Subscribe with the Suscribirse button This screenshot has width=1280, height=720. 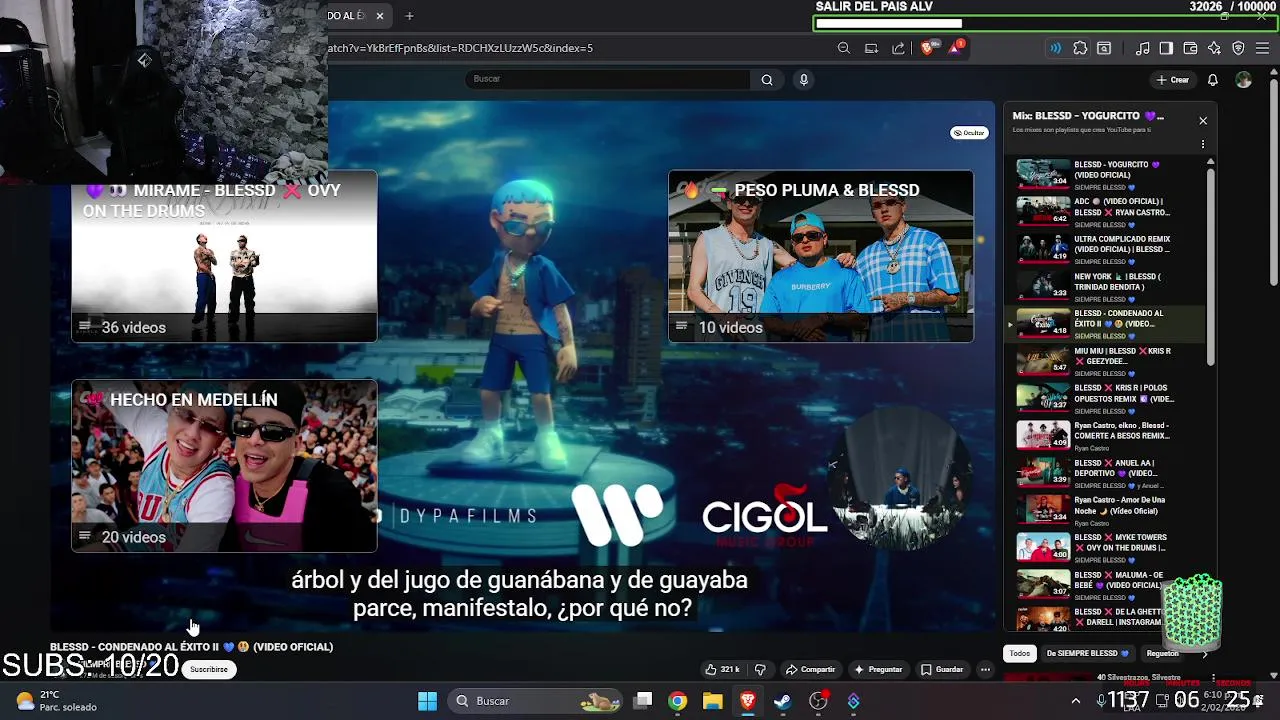pyautogui.click(x=209, y=669)
